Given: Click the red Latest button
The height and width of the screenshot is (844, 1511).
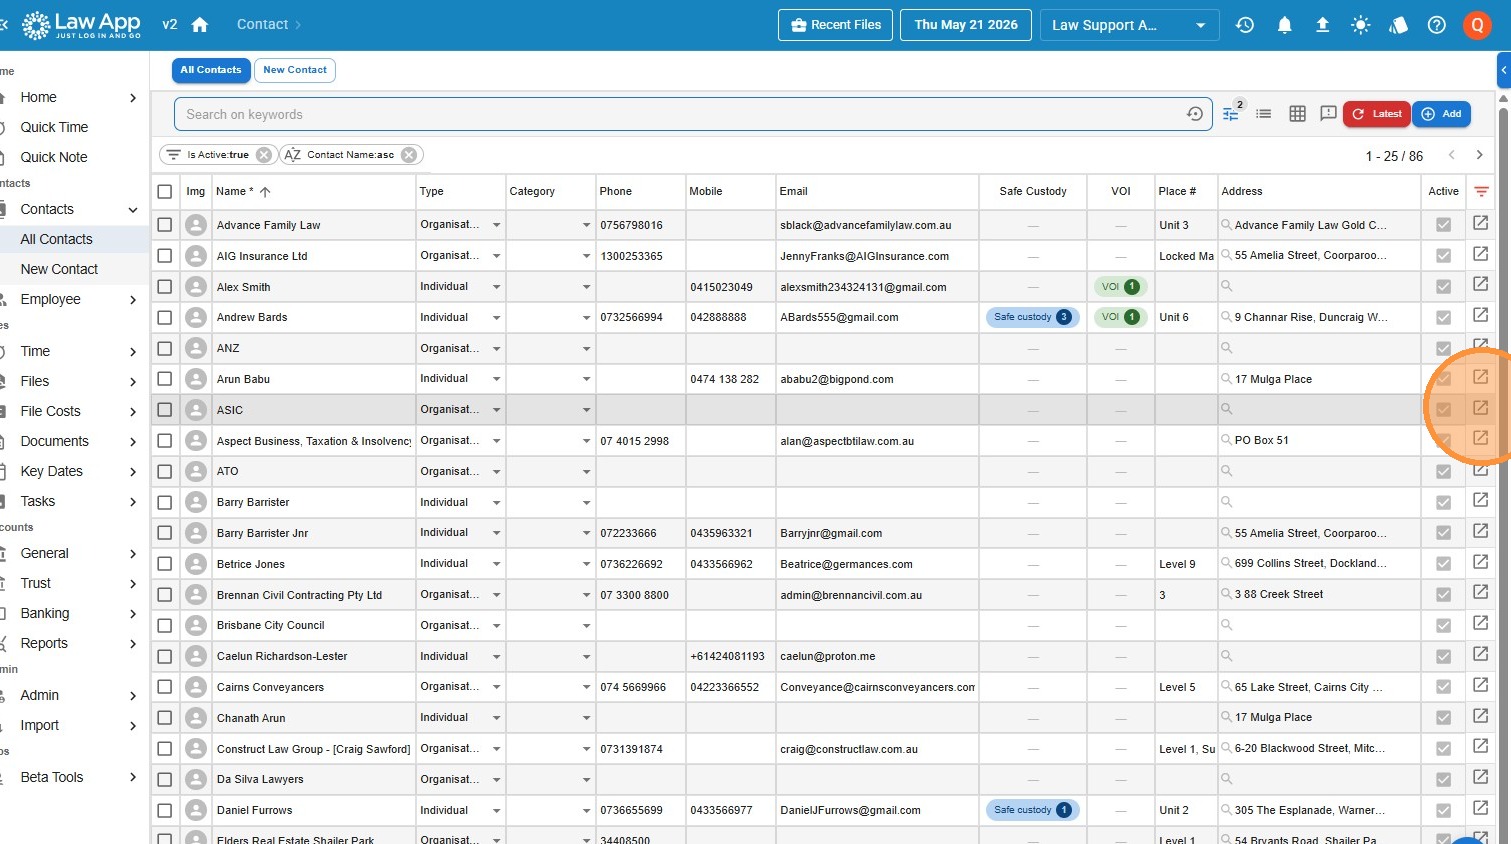Looking at the screenshot, I should point(1376,114).
